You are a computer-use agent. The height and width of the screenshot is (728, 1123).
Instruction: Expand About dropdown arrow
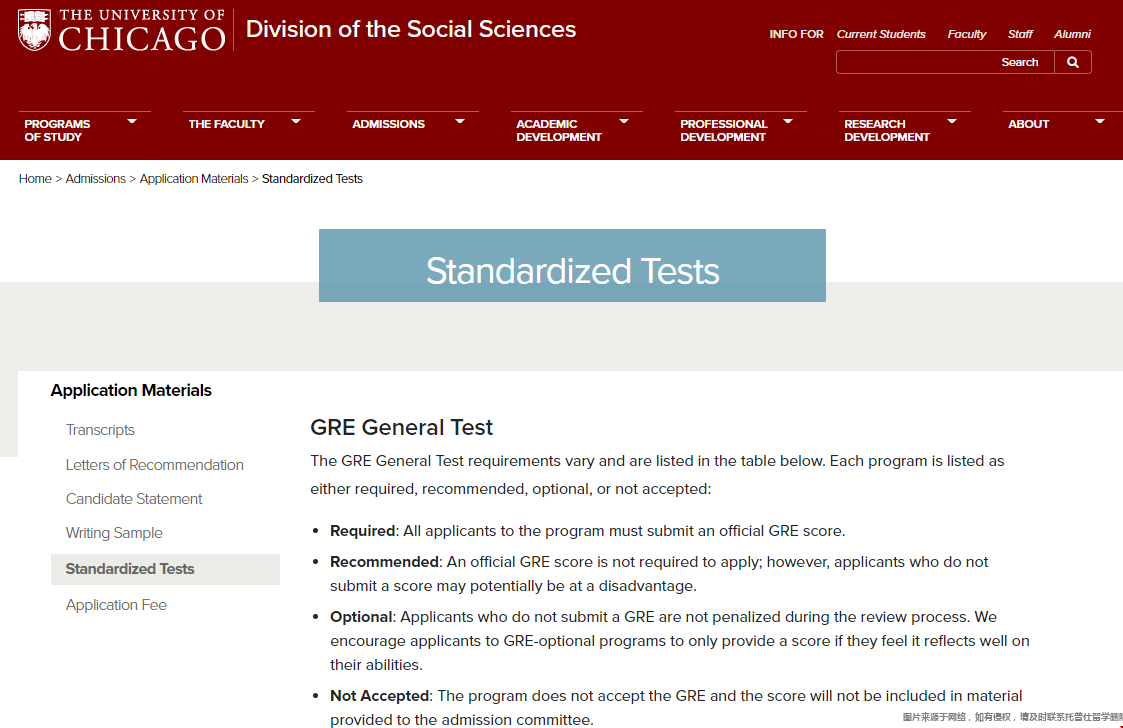(x=1099, y=122)
